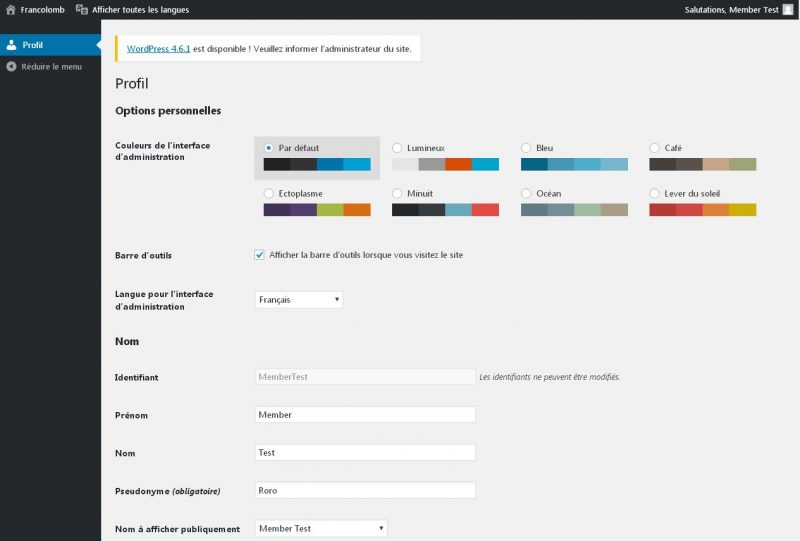Click the Pseudonyme field containing Roro
Viewport: 800px width, 541px height.
tap(365, 490)
